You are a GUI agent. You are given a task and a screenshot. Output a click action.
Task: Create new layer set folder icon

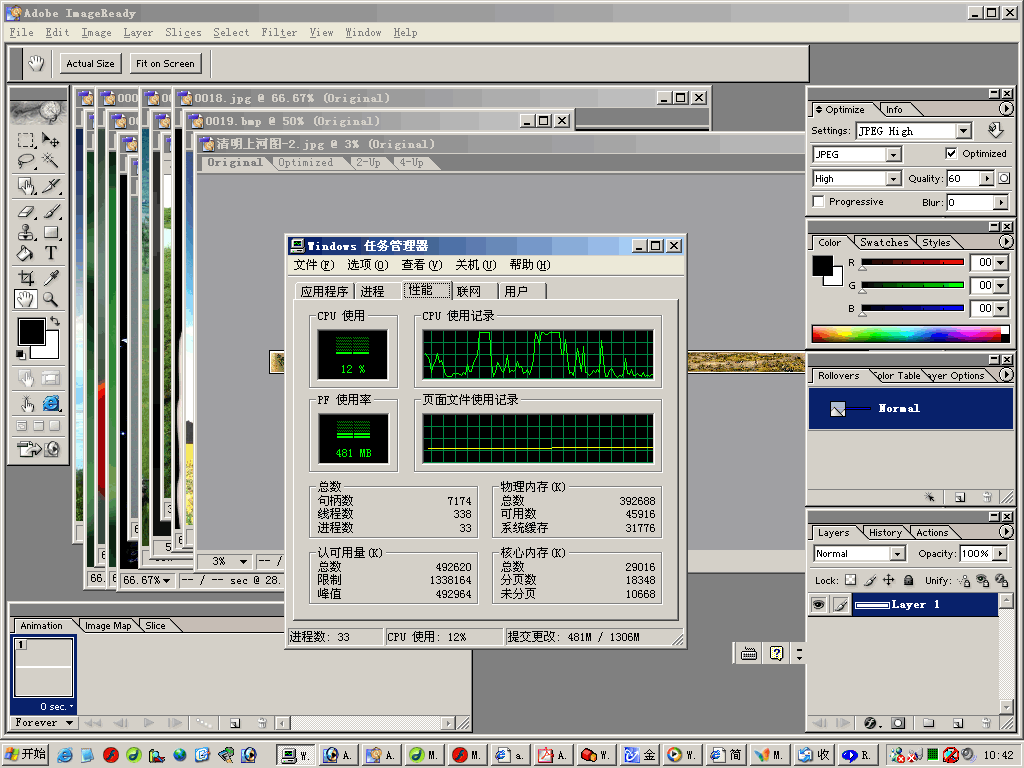[929, 723]
